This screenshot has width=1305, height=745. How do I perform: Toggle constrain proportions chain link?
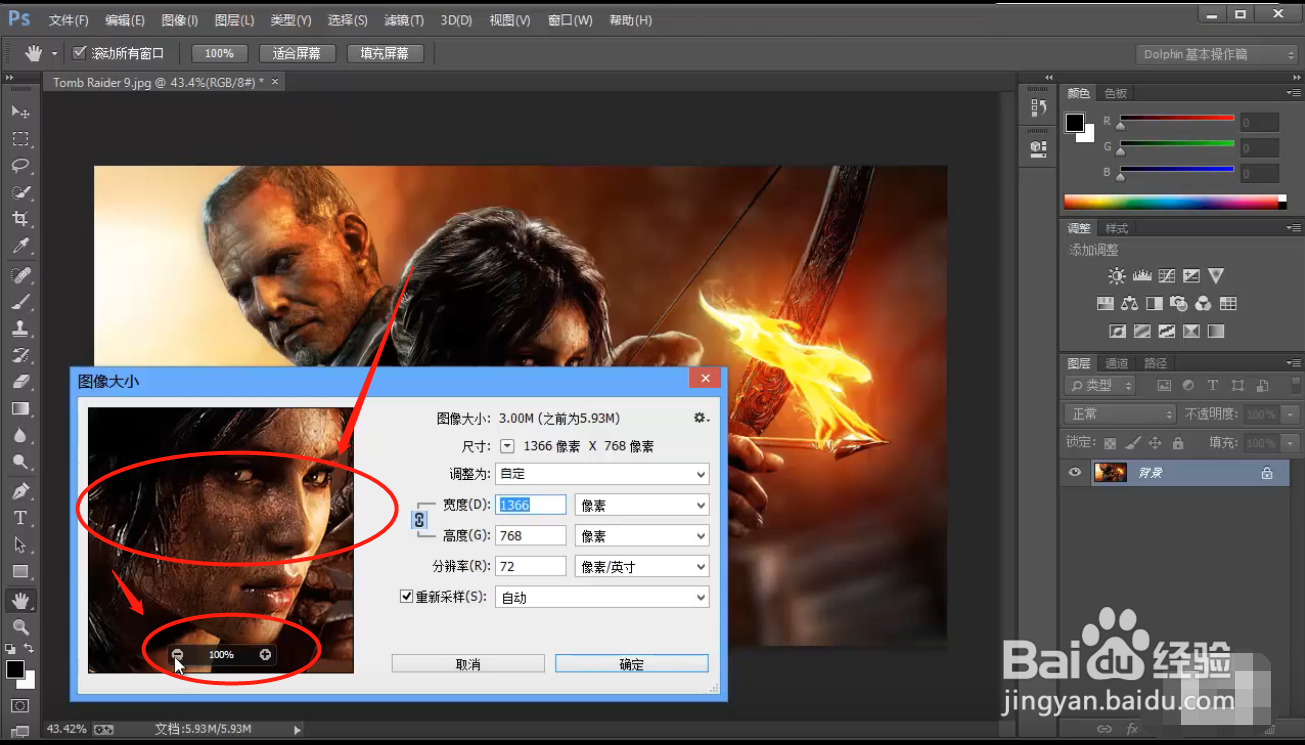[x=420, y=520]
